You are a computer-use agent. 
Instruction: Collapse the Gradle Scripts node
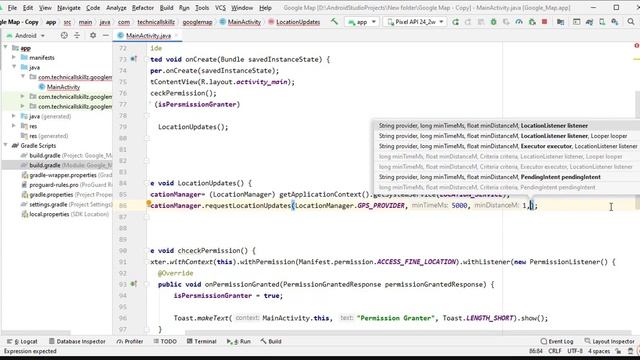(x=6, y=146)
